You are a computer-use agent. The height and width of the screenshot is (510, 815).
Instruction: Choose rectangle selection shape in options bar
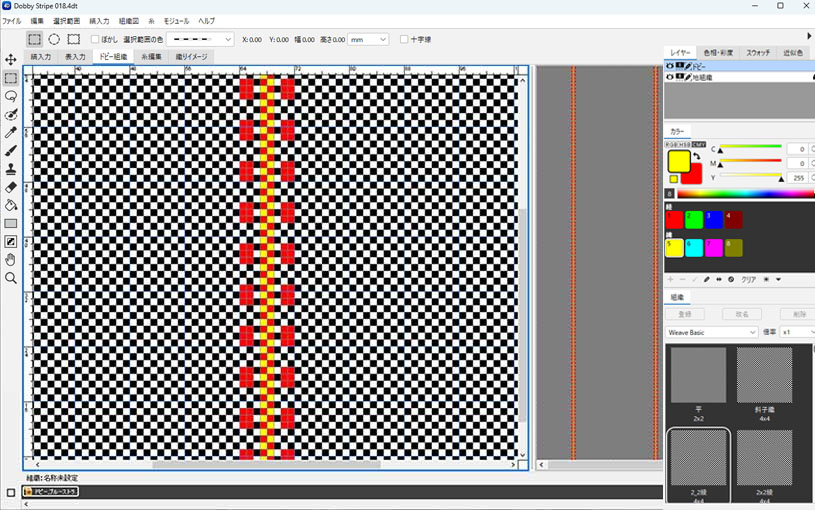34,39
